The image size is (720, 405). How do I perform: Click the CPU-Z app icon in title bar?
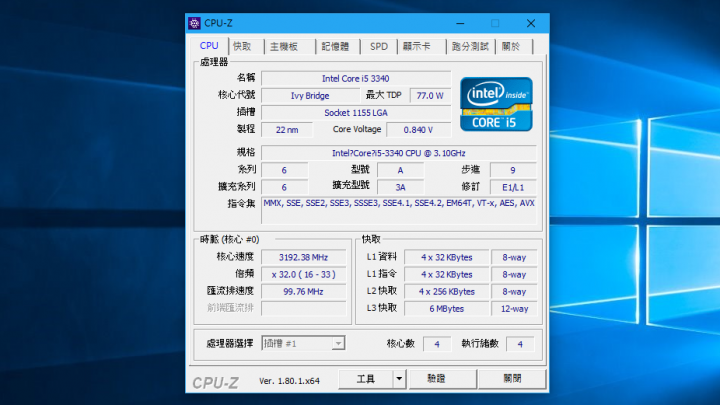point(194,23)
